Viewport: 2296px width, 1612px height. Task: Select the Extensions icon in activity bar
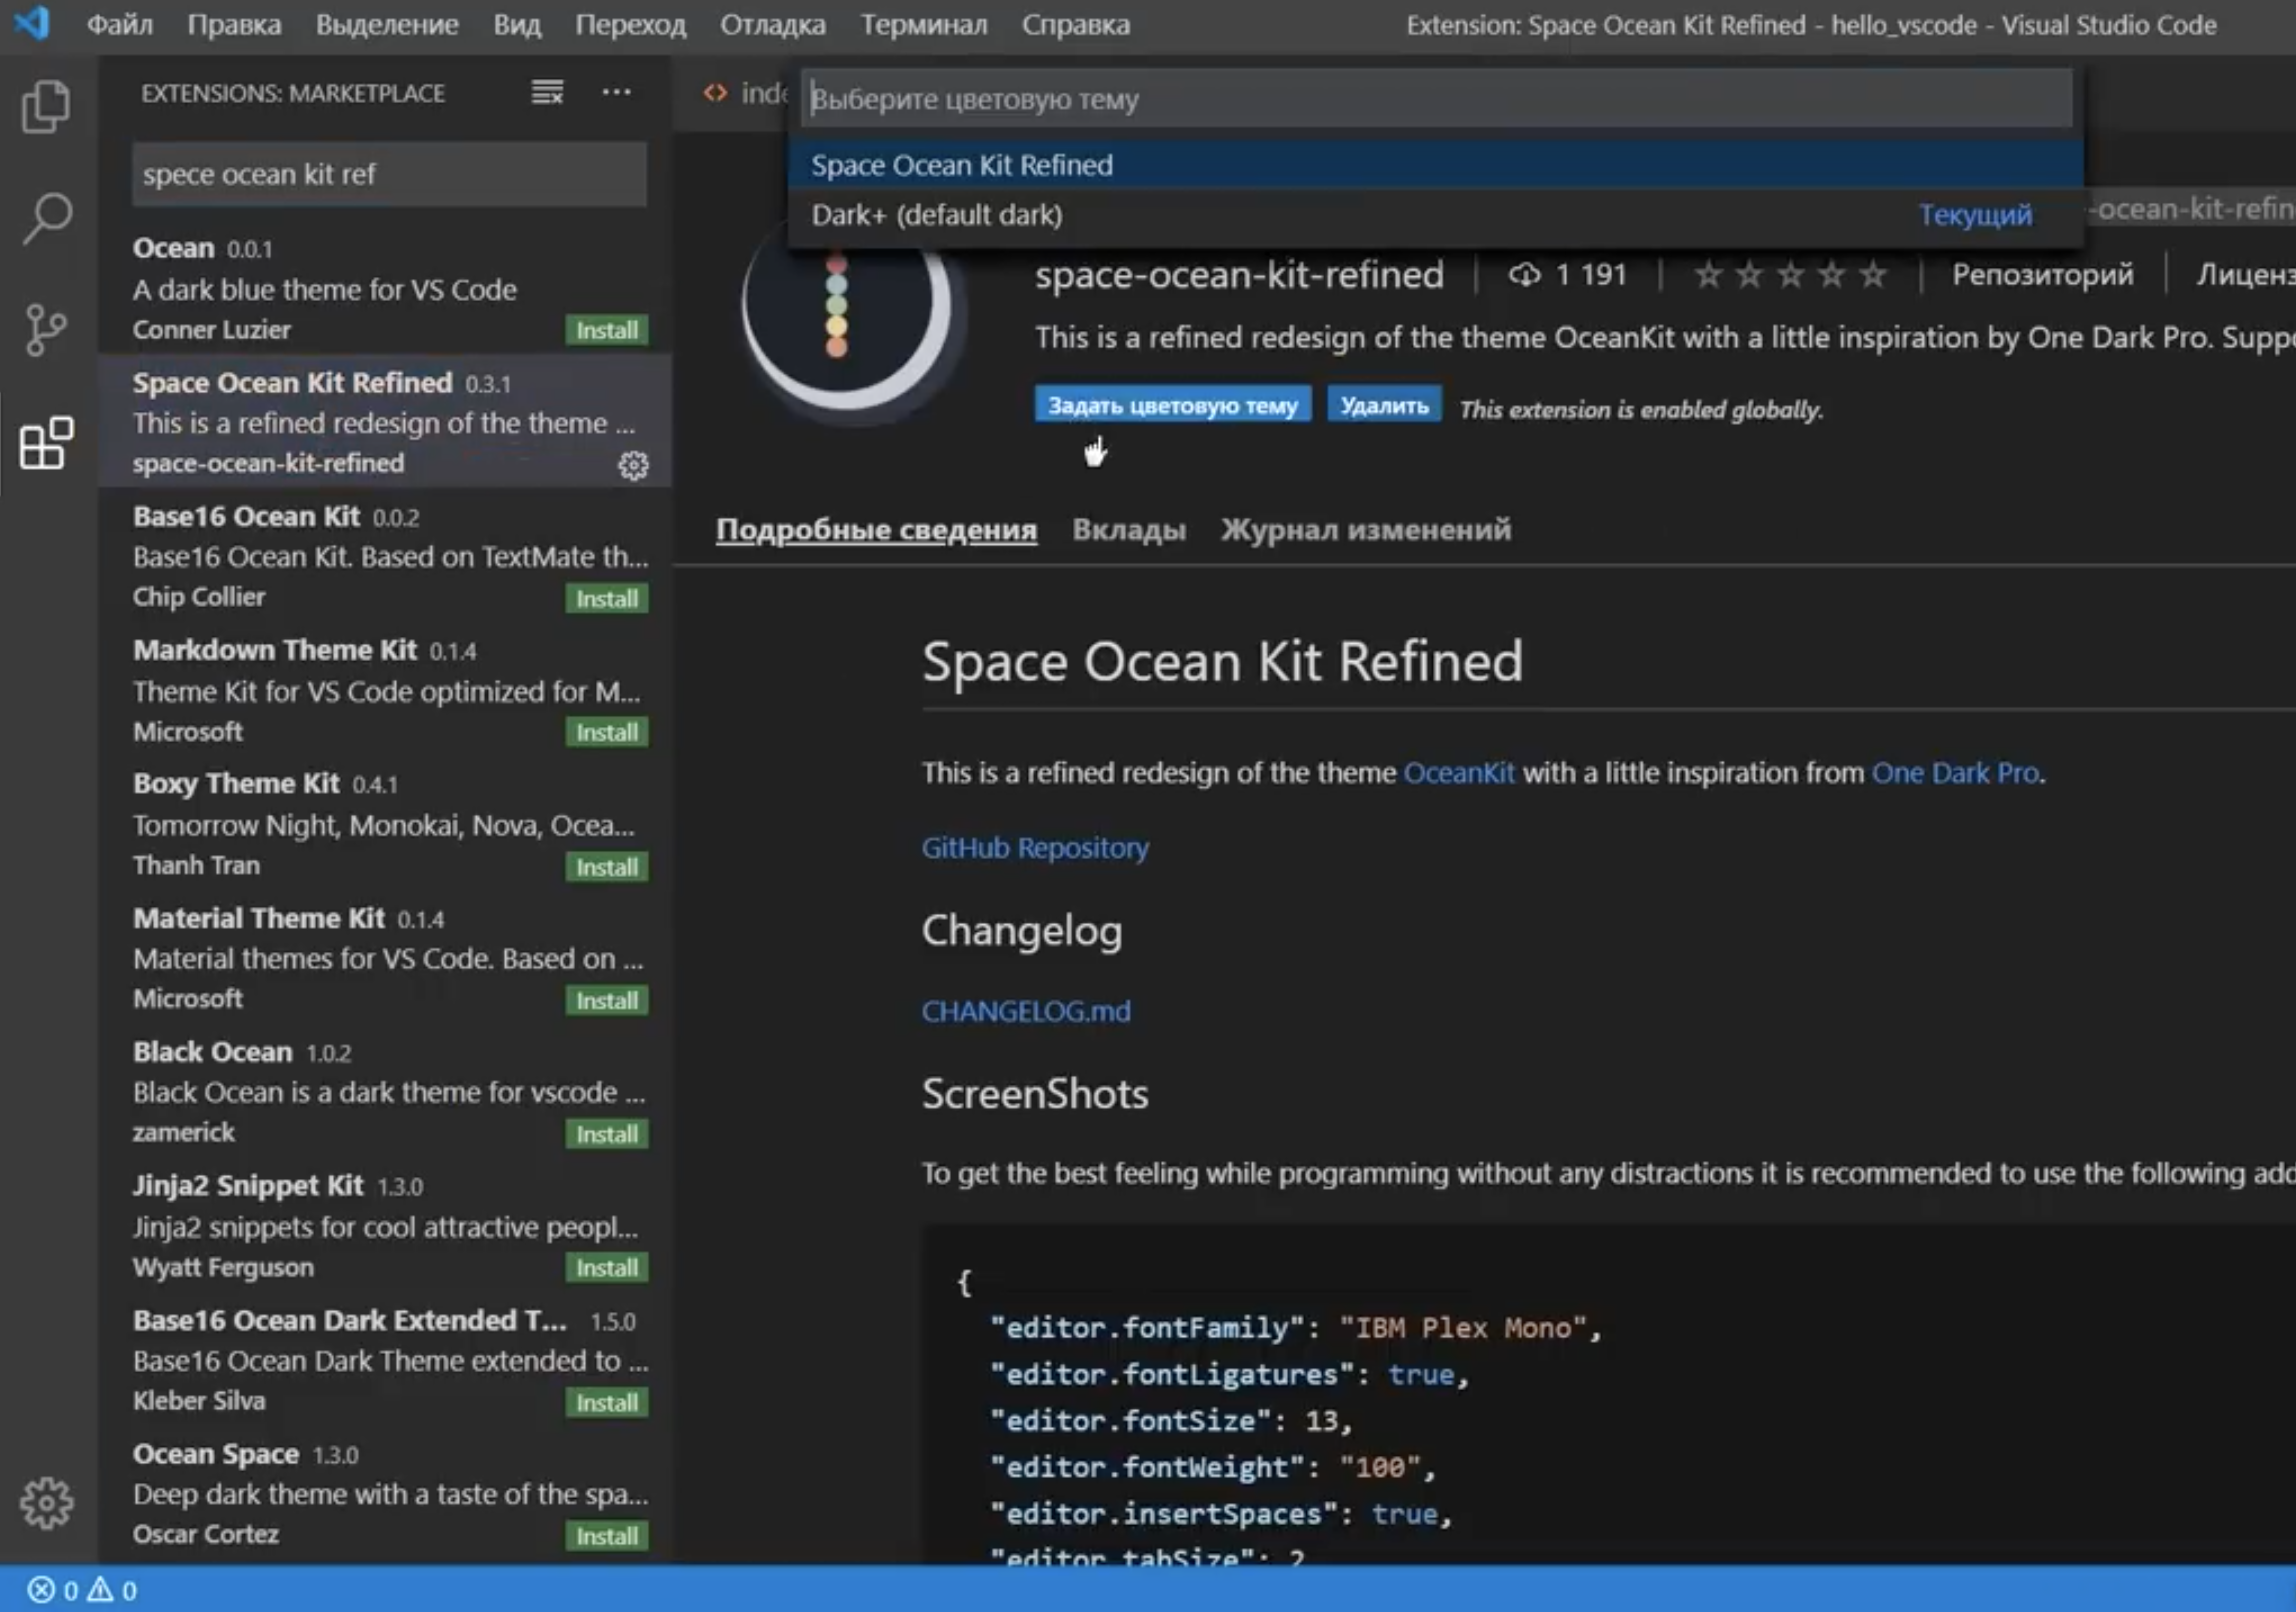(46, 443)
